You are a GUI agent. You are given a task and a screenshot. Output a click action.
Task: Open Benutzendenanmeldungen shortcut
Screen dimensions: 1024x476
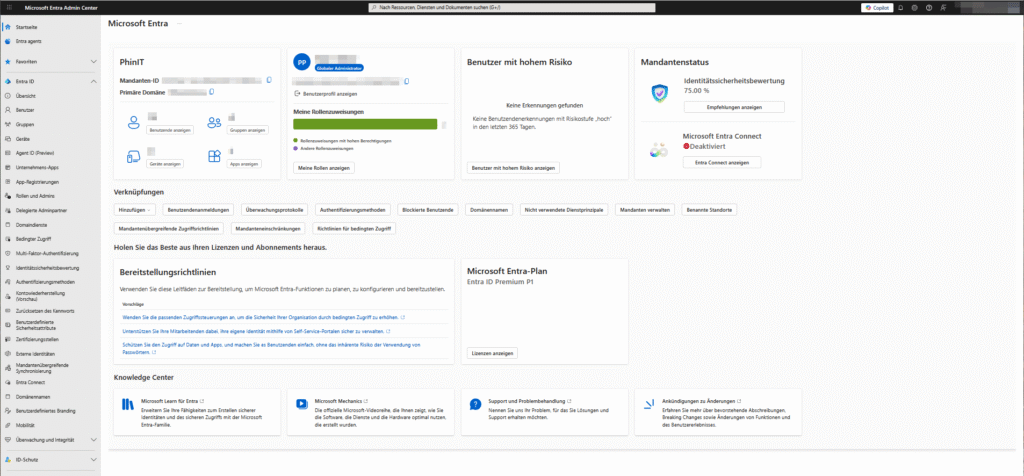(199, 210)
